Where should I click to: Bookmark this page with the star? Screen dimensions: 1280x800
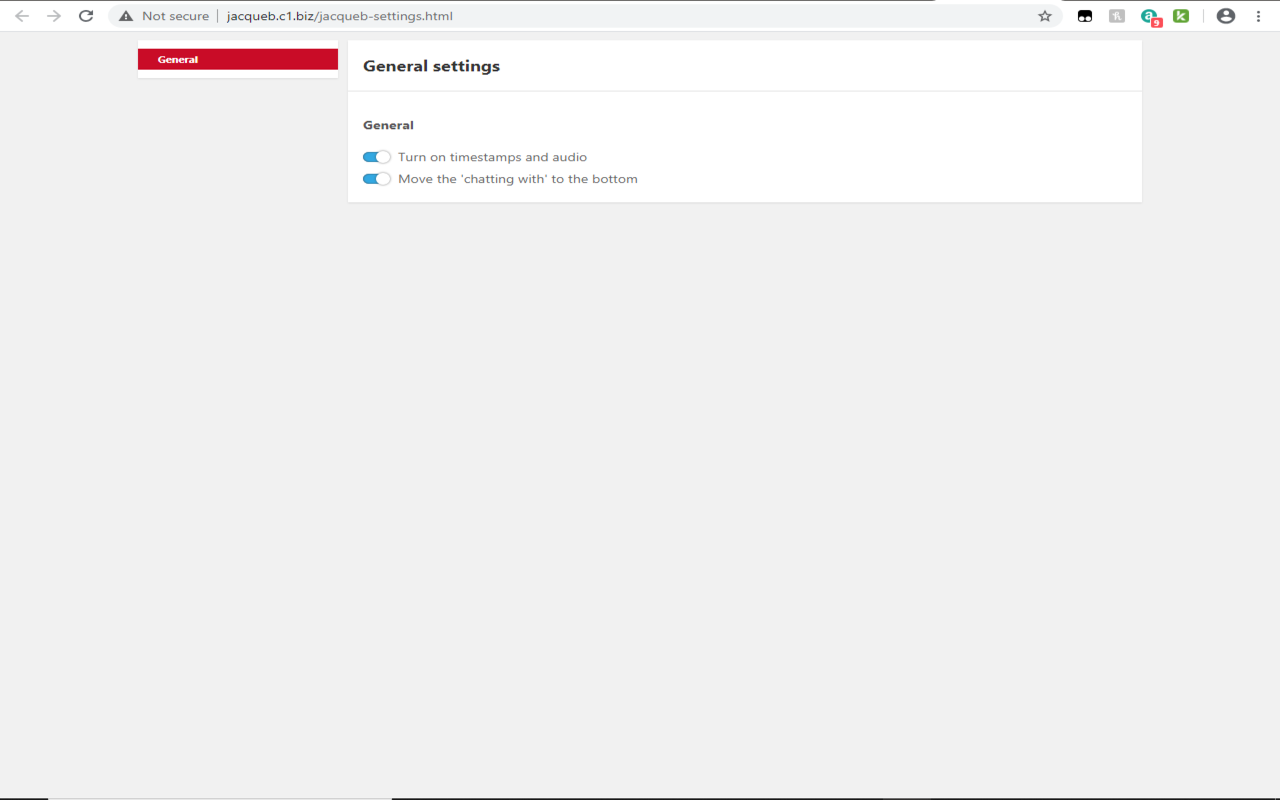1045,16
